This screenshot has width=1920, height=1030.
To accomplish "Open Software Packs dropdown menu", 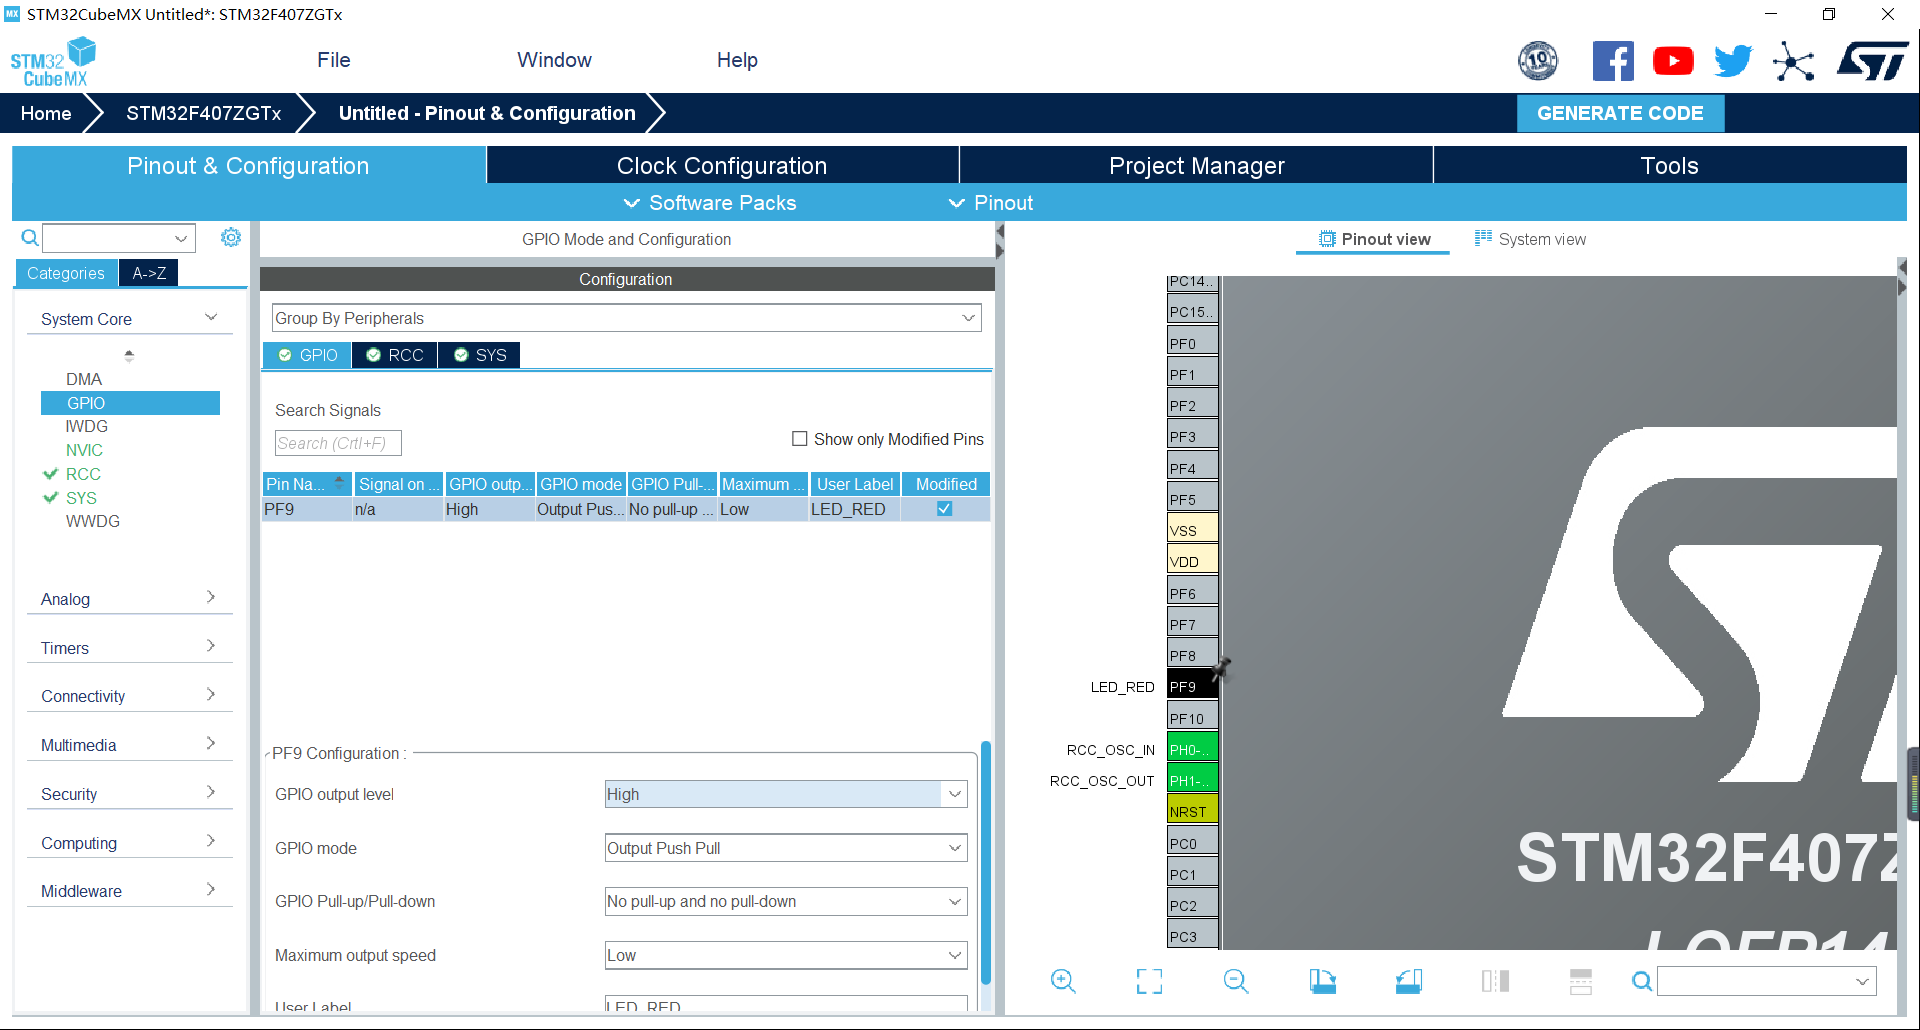I will tap(710, 203).
